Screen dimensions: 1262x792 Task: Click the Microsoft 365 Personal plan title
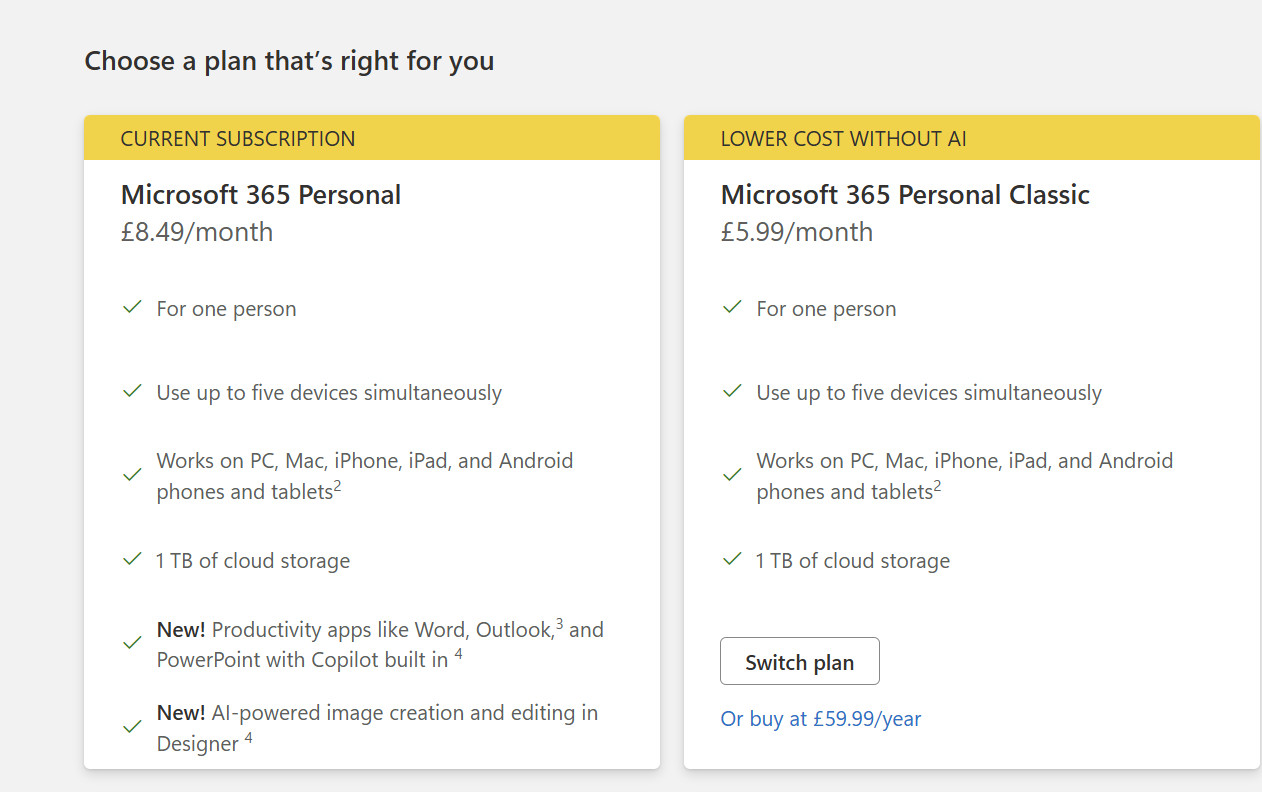coord(261,195)
